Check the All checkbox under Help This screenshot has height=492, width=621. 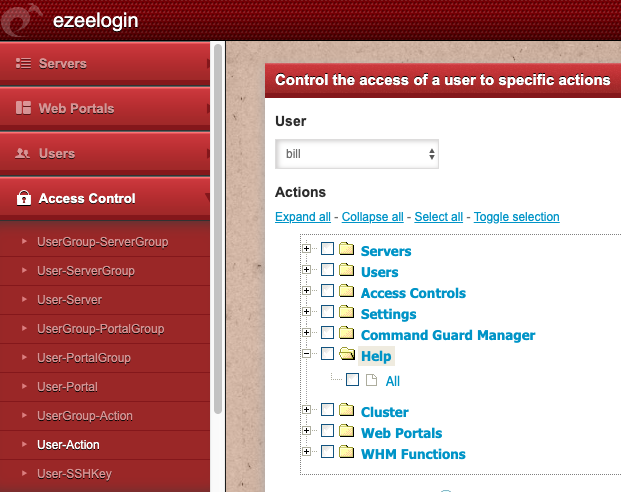[x=352, y=379]
